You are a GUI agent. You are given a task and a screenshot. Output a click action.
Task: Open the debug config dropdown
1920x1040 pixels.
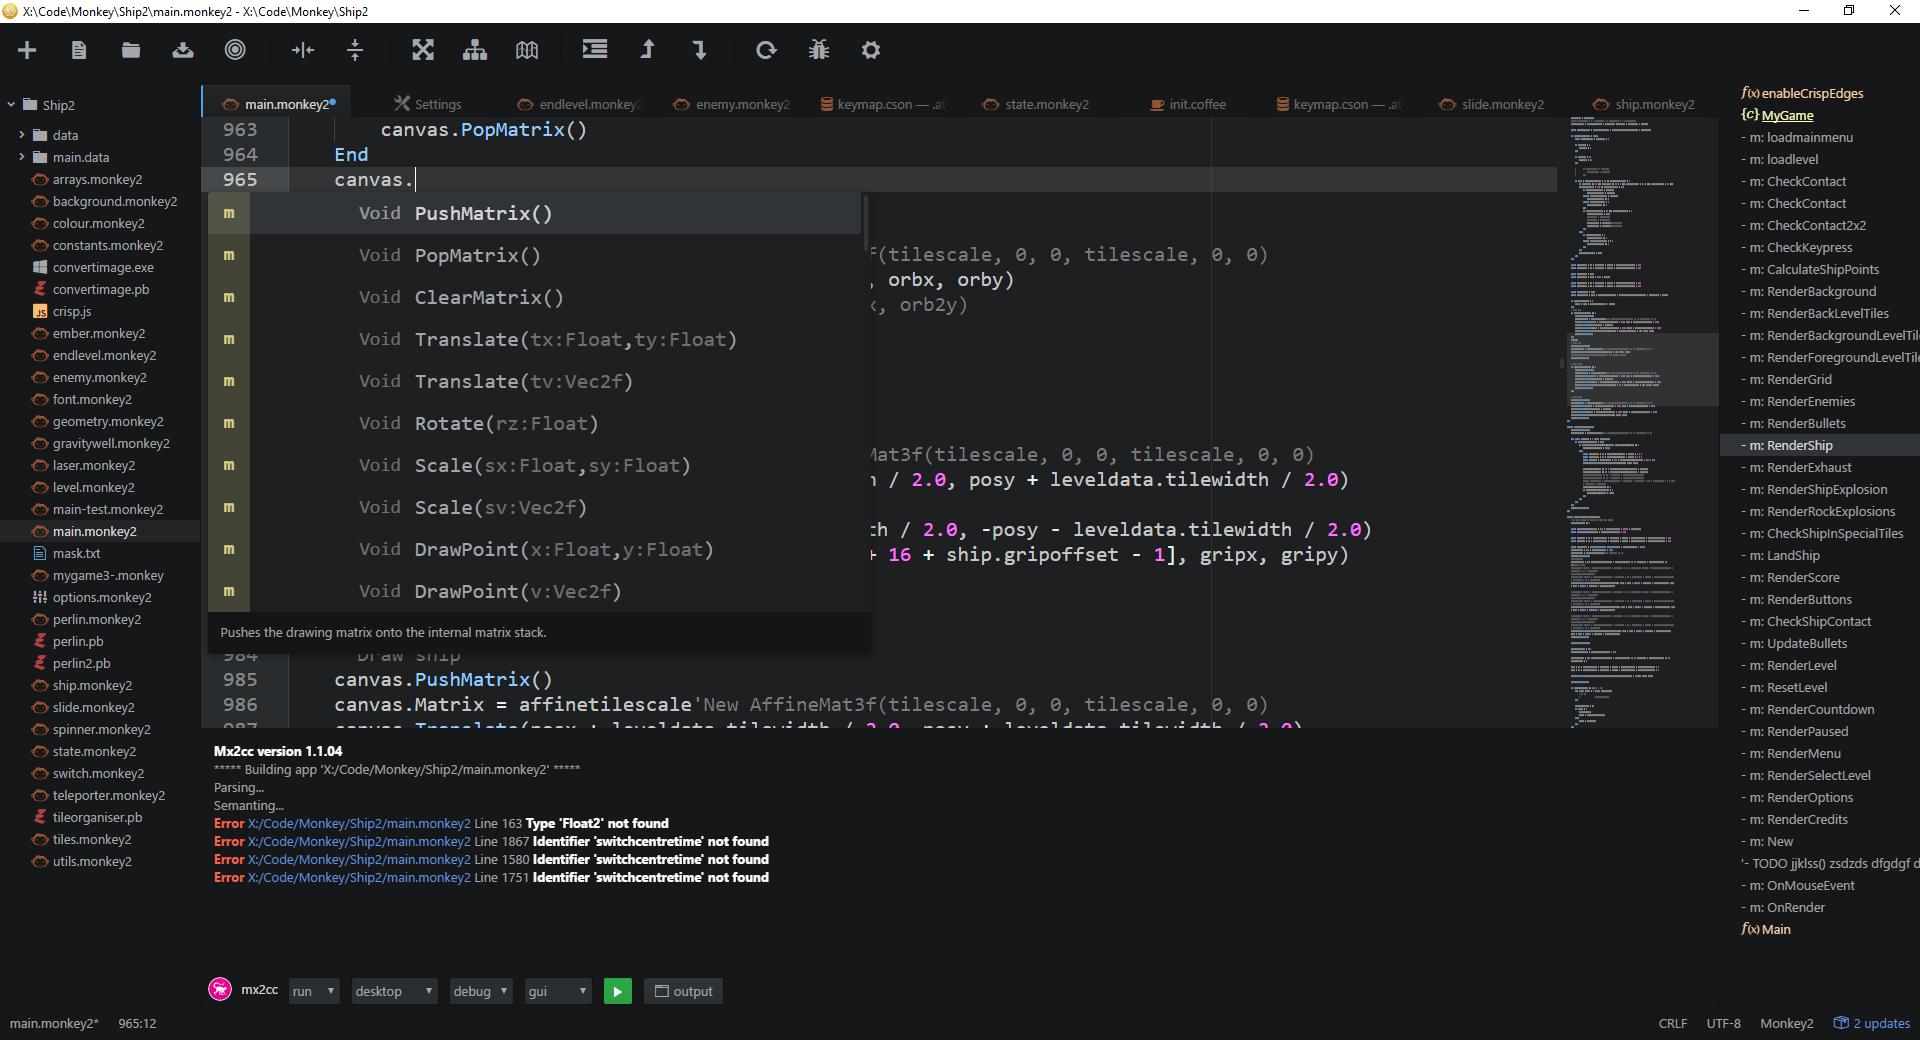click(x=480, y=991)
